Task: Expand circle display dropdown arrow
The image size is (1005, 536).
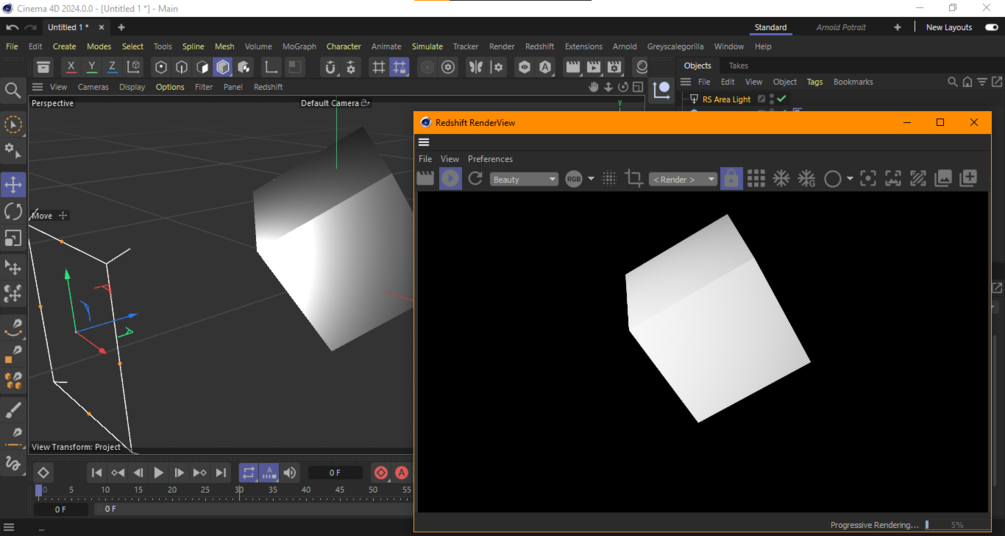Action: point(850,179)
